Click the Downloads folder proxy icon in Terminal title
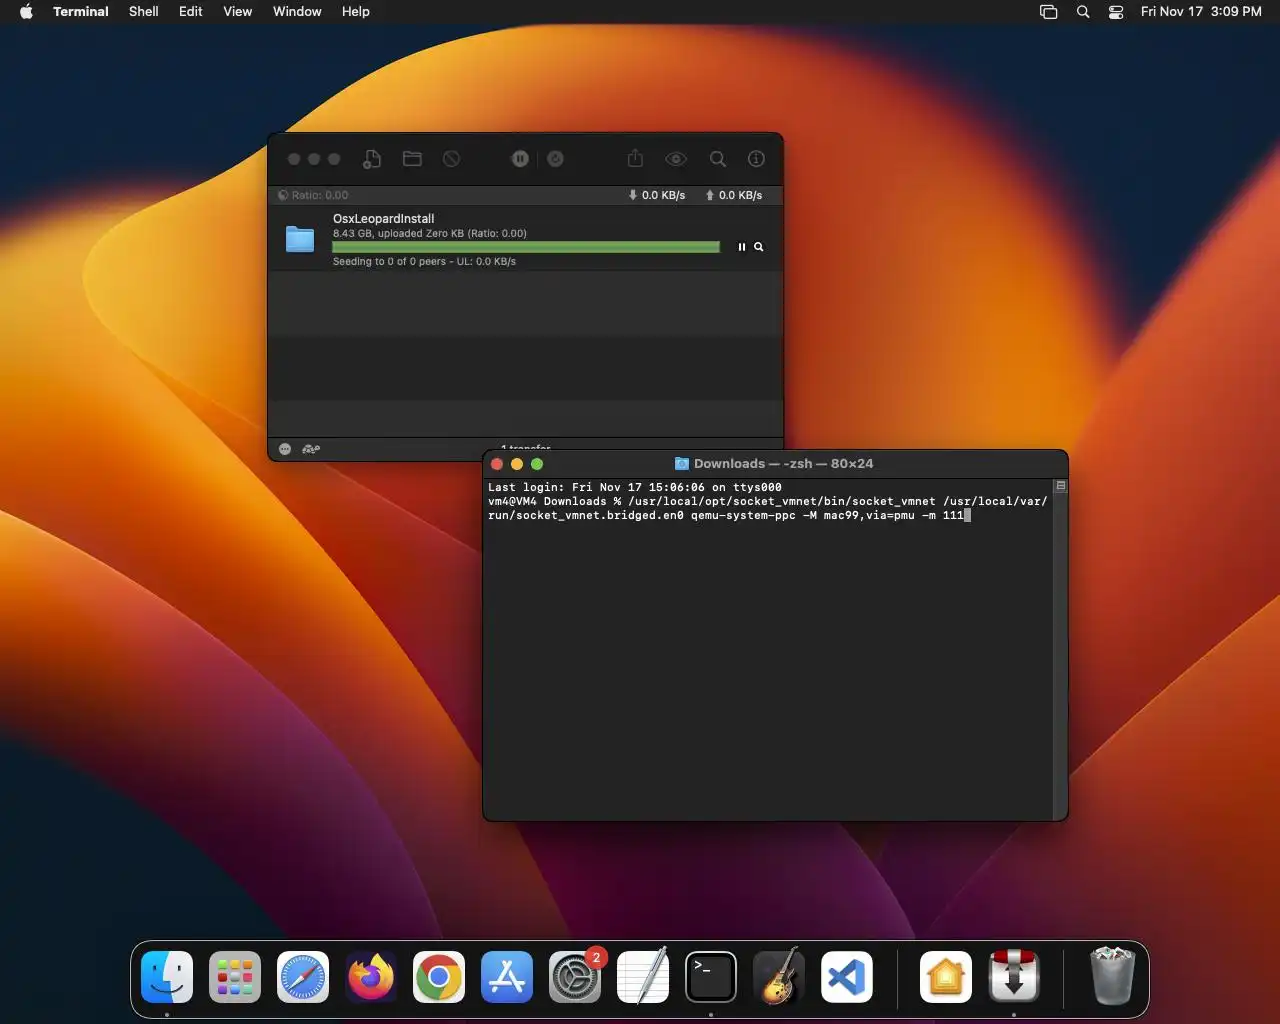 point(682,464)
